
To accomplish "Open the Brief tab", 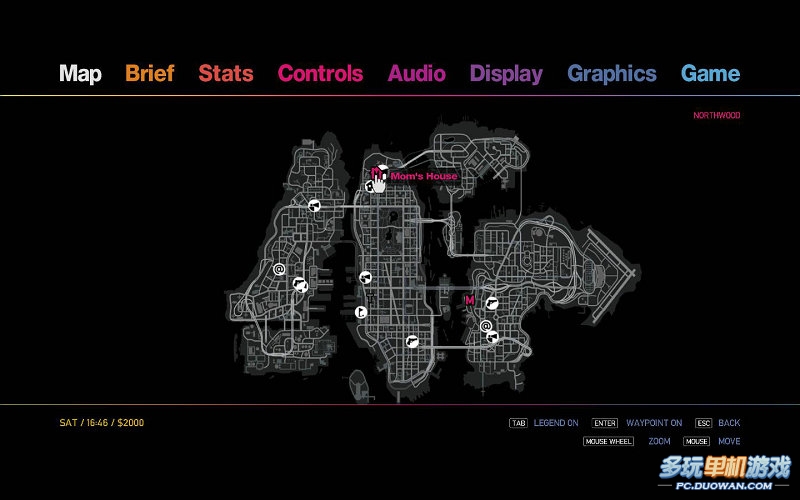I will (x=149, y=73).
